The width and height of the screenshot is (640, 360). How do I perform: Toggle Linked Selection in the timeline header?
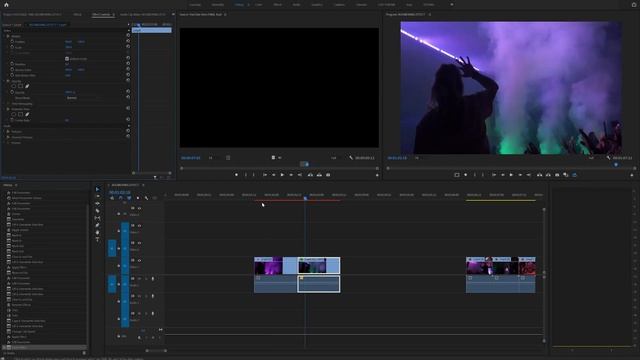click(x=129, y=198)
